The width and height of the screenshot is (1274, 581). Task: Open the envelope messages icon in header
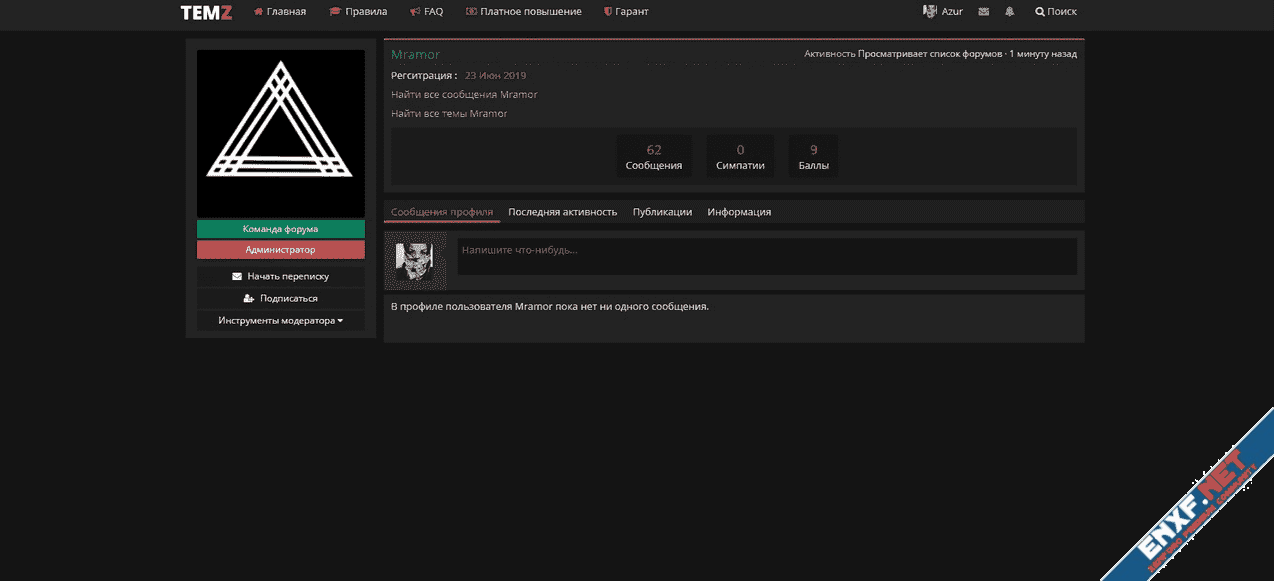tap(984, 12)
